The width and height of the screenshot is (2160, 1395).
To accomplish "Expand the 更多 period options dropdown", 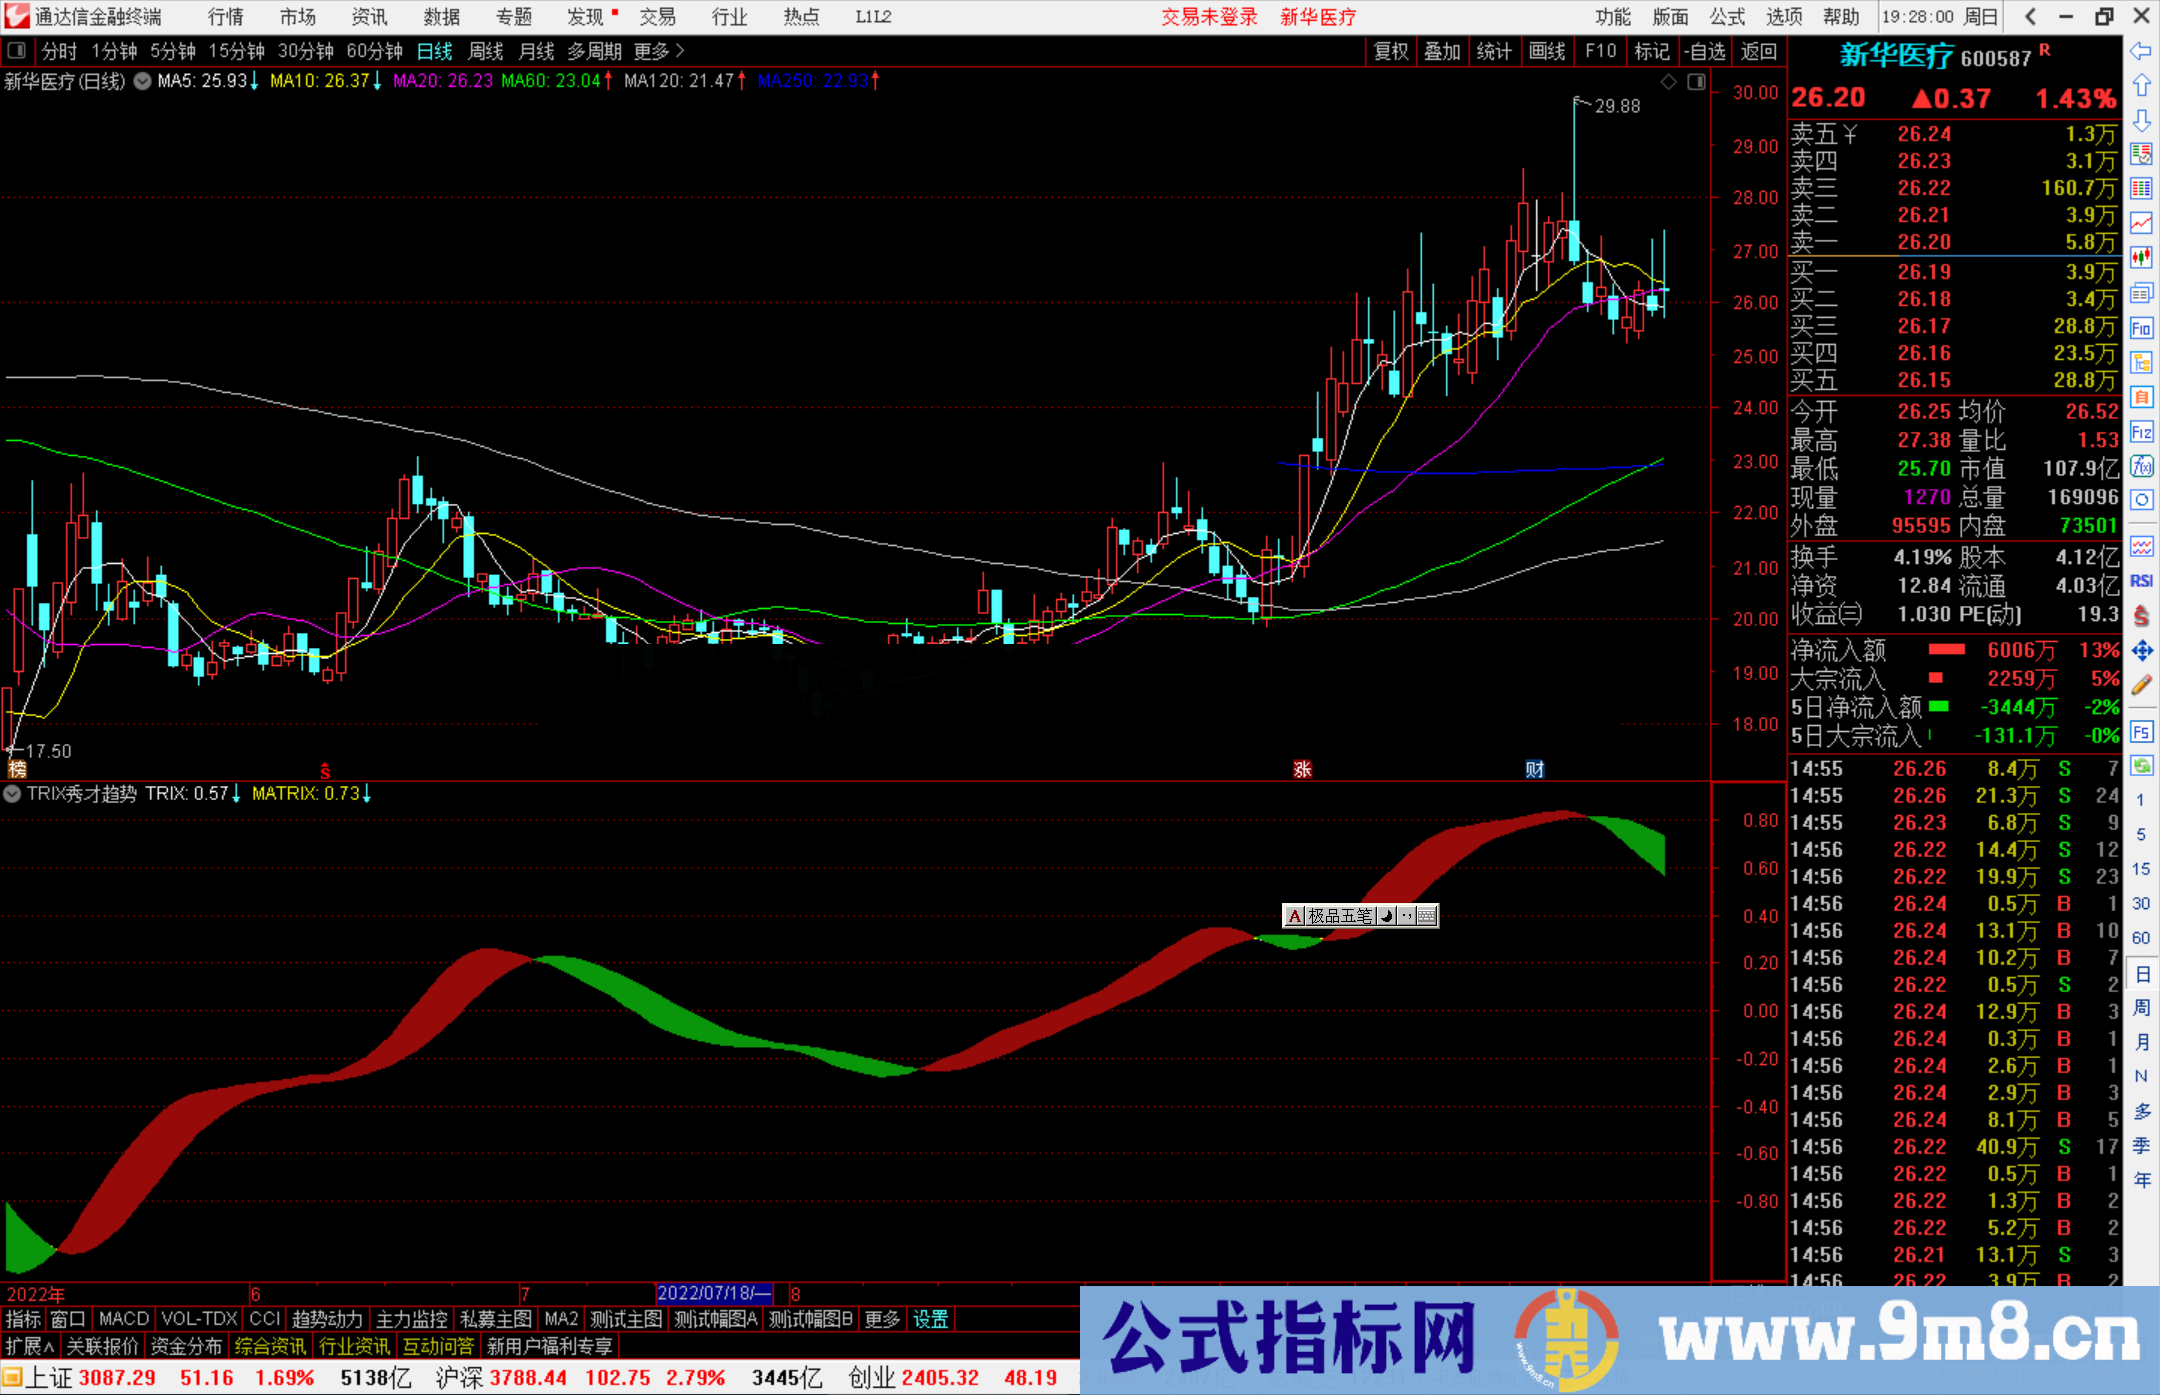I will (650, 51).
